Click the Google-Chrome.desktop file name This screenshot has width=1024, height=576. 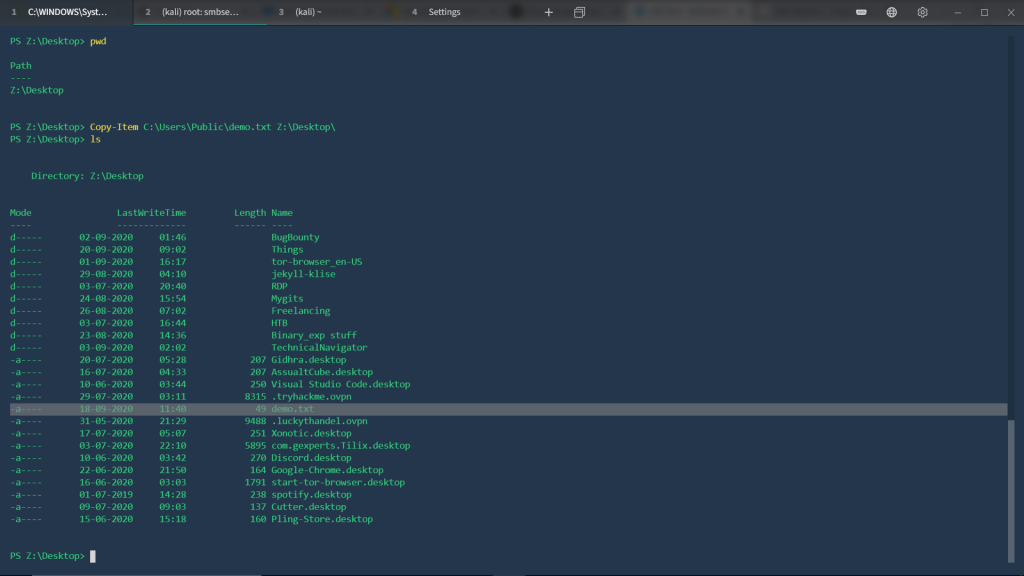327,470
